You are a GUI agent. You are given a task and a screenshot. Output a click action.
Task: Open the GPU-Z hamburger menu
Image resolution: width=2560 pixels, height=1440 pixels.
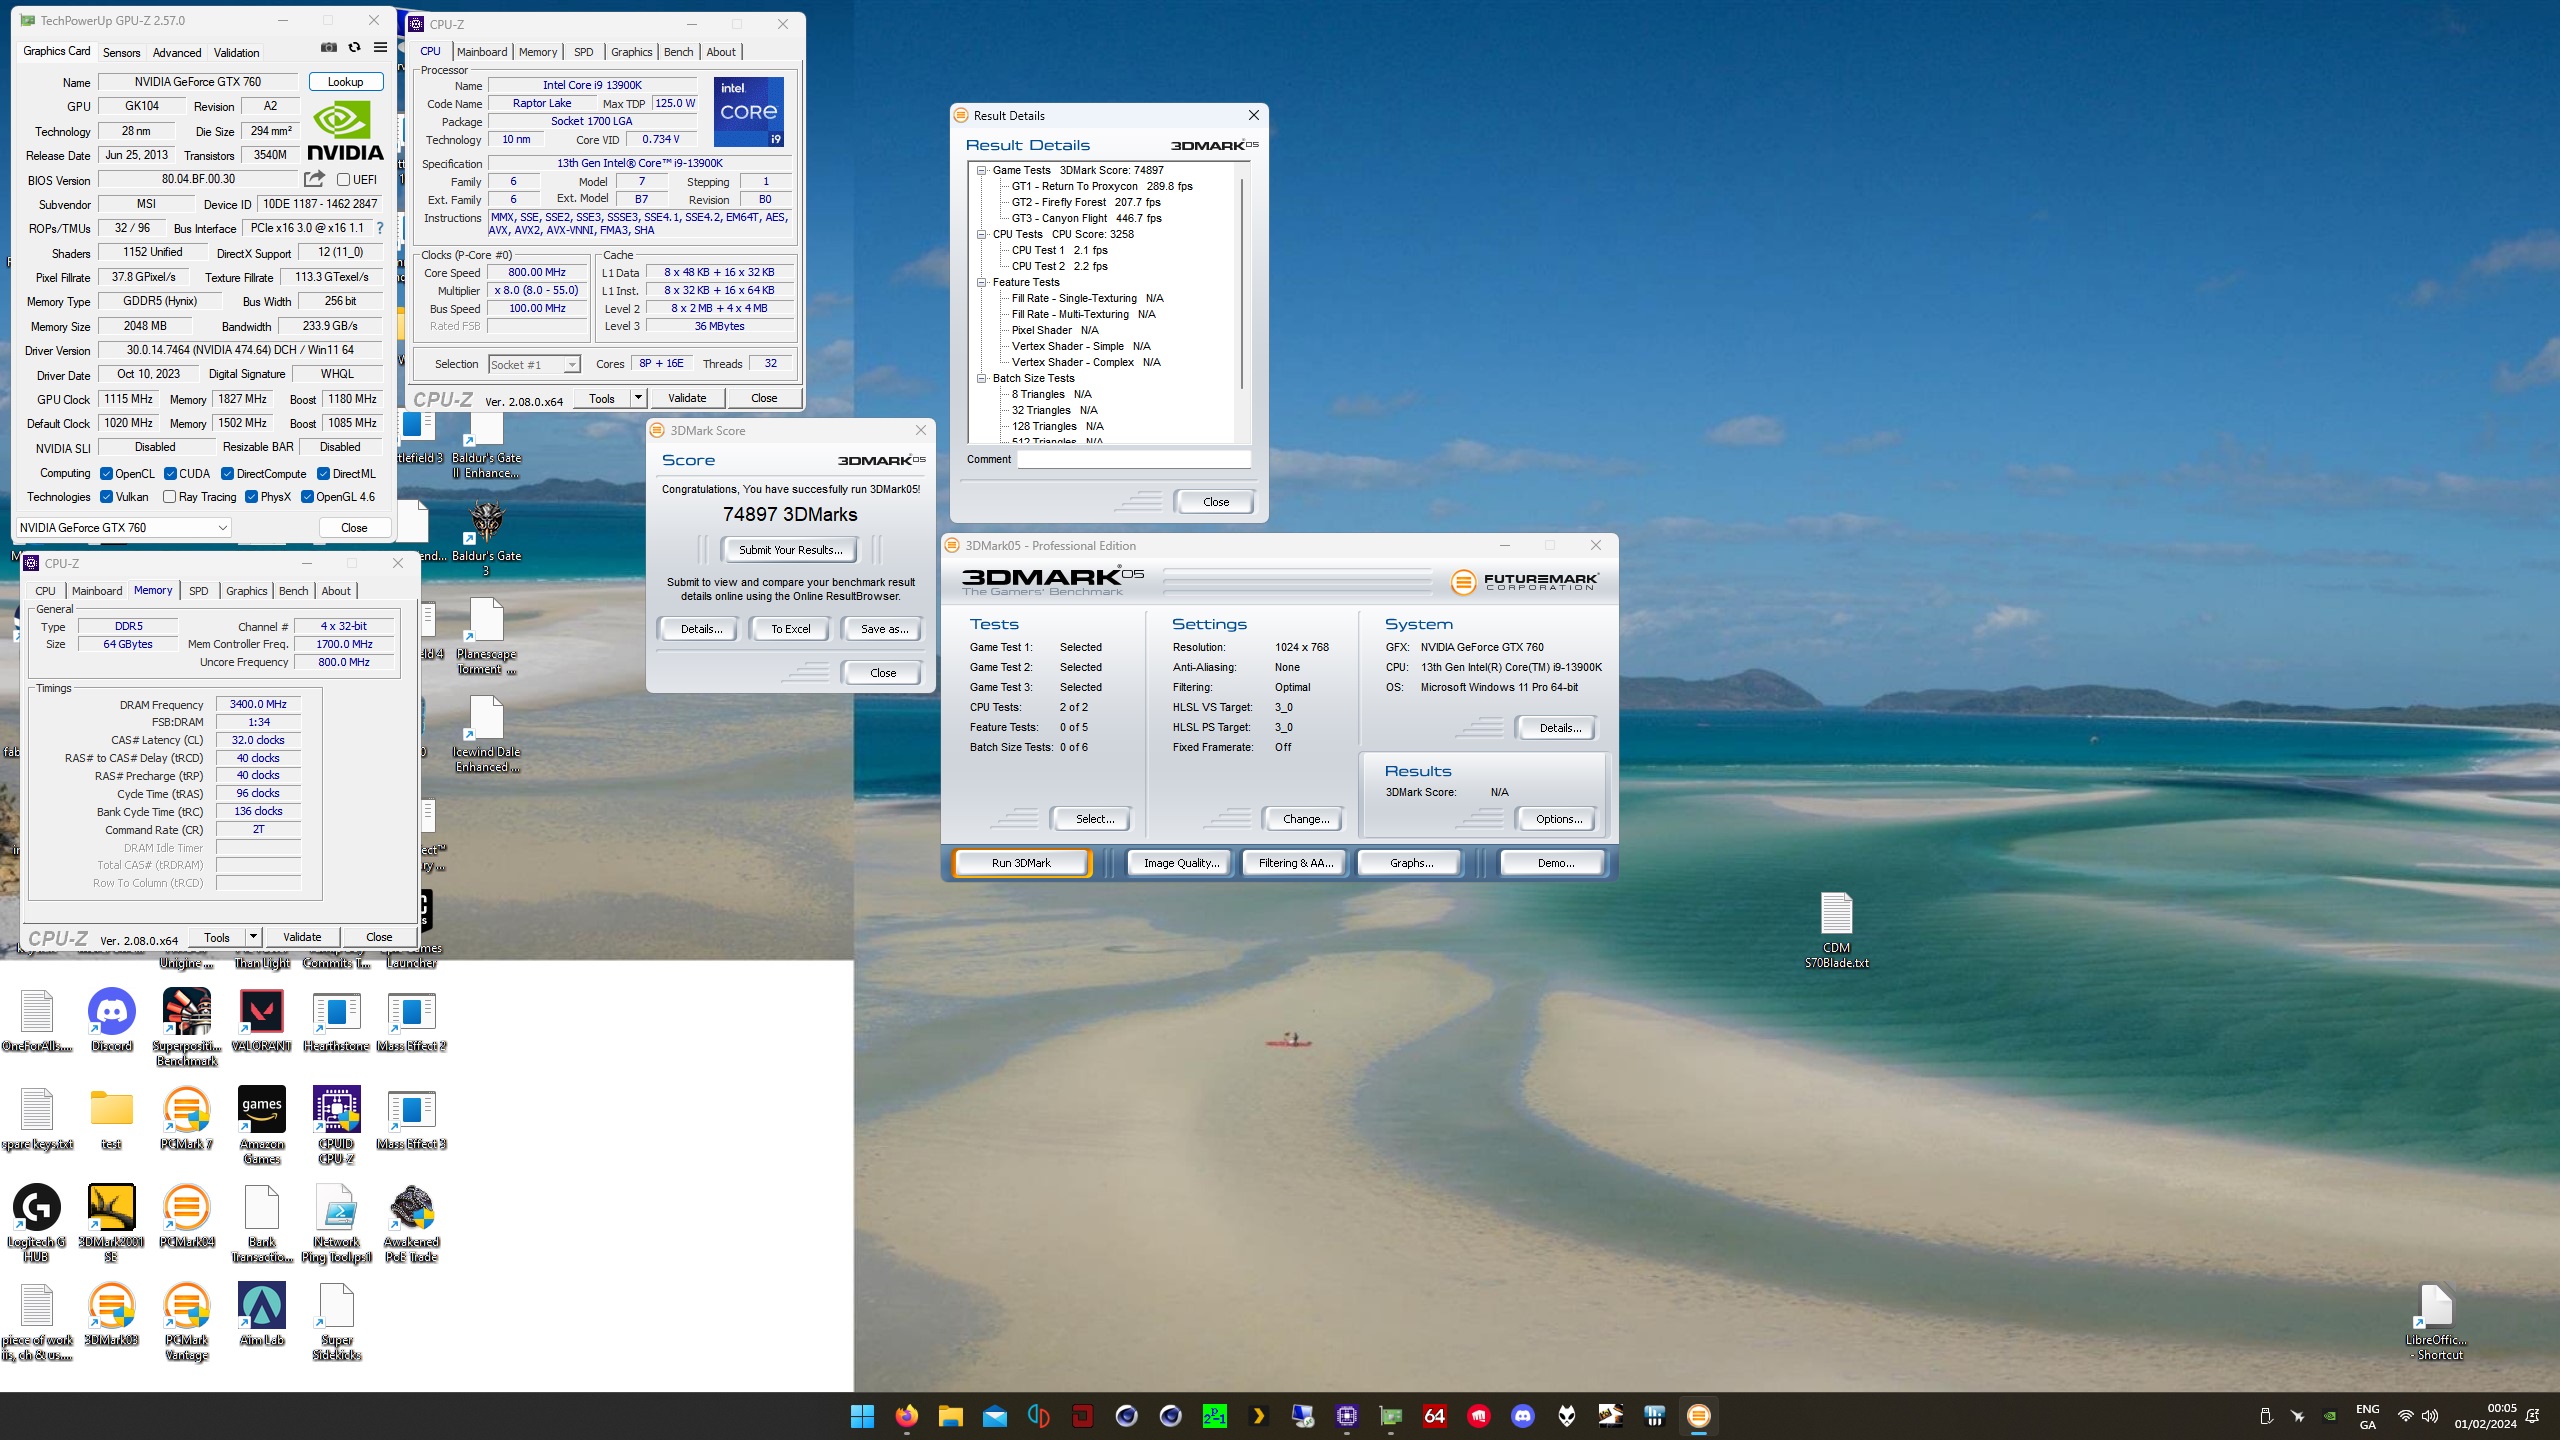coord(380,47)
